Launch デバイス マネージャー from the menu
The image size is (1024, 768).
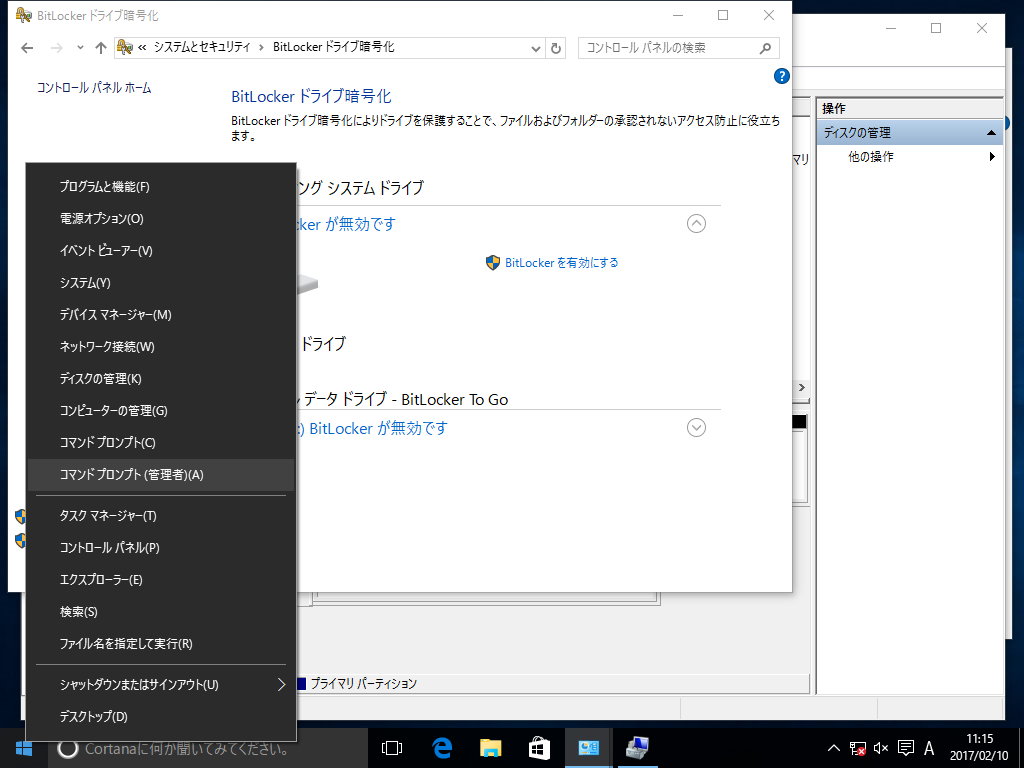161,315
